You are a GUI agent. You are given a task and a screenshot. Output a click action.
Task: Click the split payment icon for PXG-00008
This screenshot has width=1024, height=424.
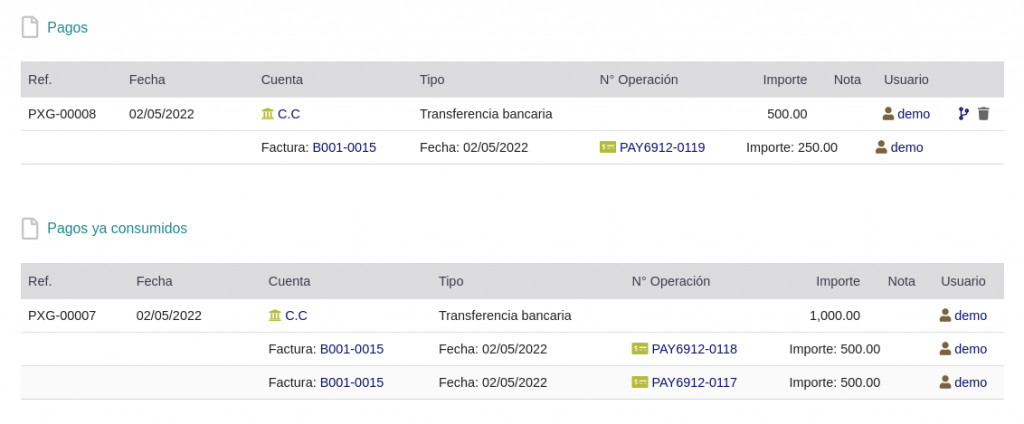[x=963, y=114]
